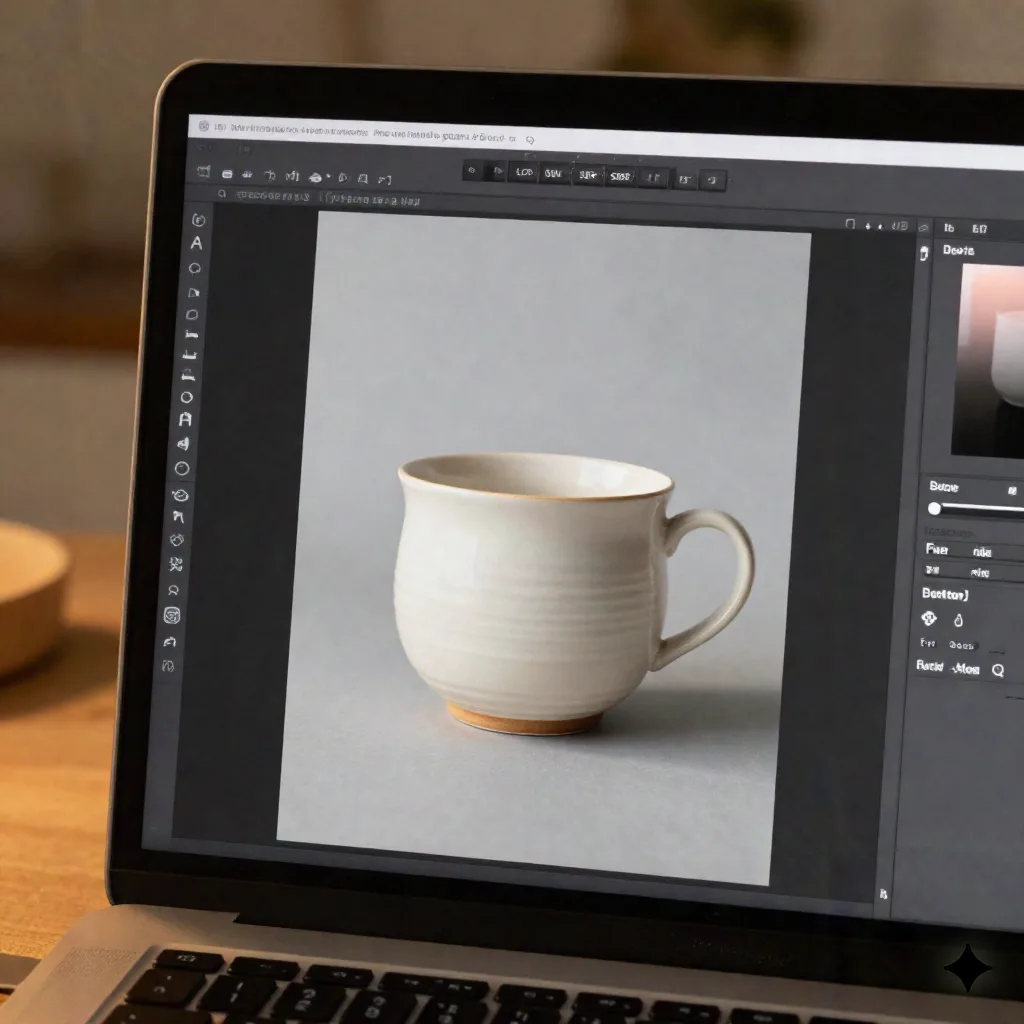This screenshot has width=1024, height=1024.
Task: Click the small square icon above canvas top-right
Action: 850,224
